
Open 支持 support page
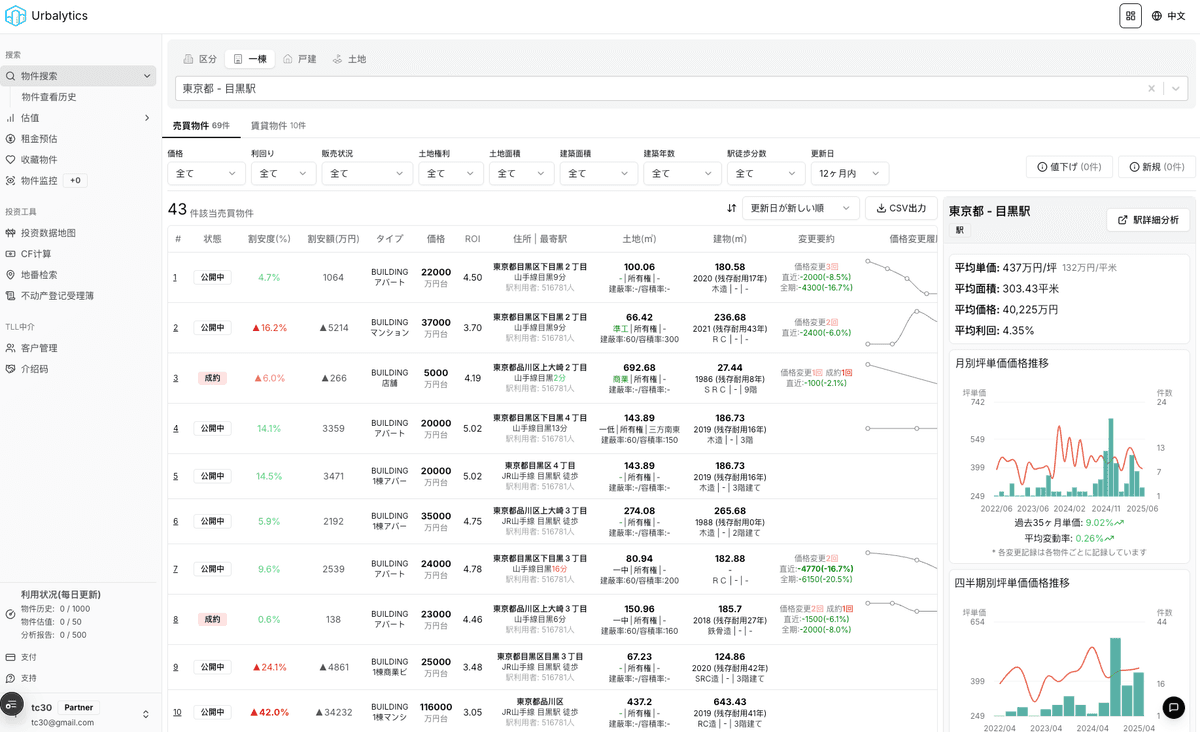coord(28,678)
